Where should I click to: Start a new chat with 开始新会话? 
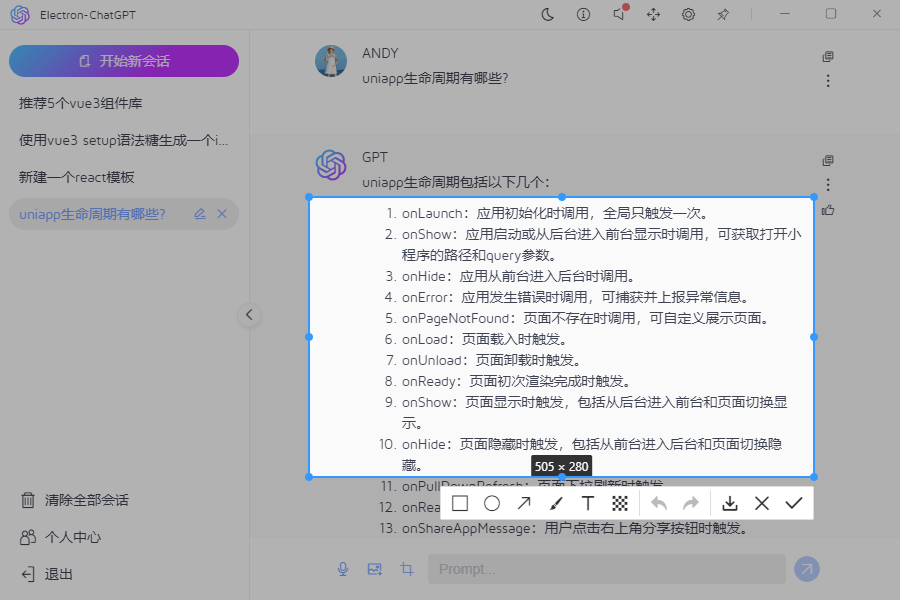(124, 61)
